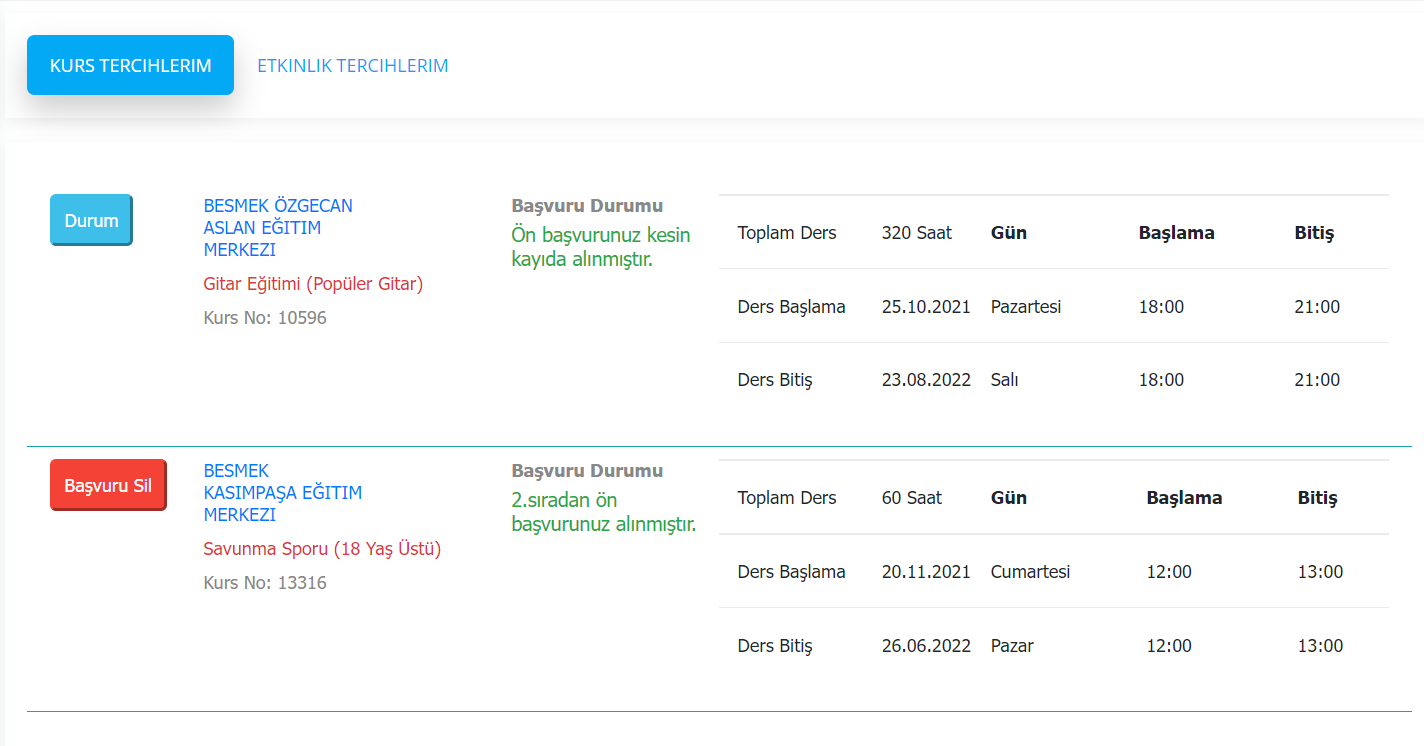Switch to the ETKINLIK TERCIHLERIM tab
1424x746 pixels.
pyautogui.click(x=352, y=66)
